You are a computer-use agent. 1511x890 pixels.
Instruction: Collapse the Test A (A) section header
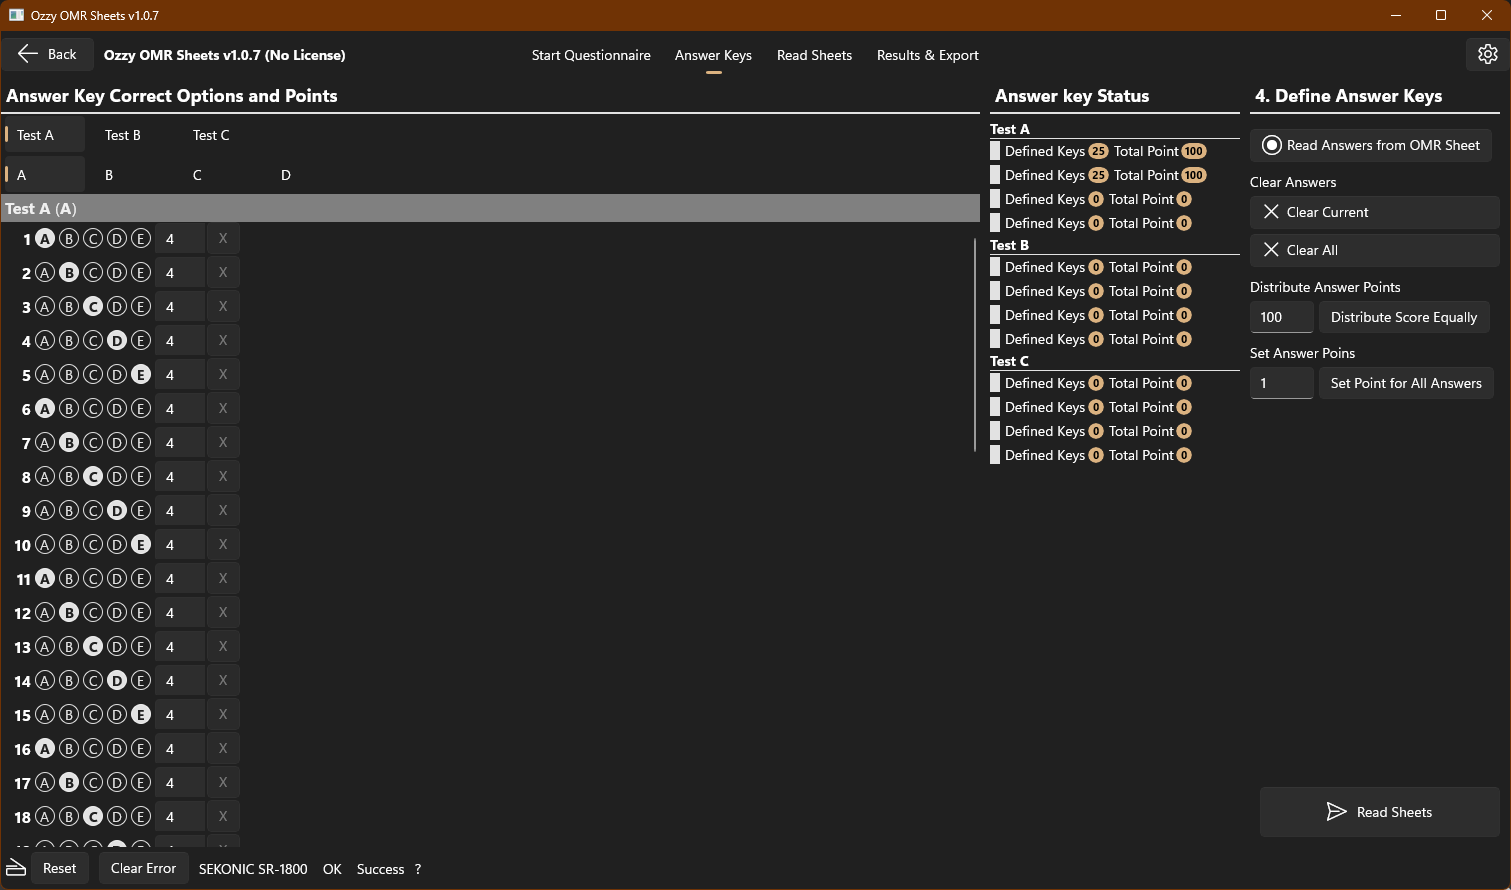[x=490, y=208]
